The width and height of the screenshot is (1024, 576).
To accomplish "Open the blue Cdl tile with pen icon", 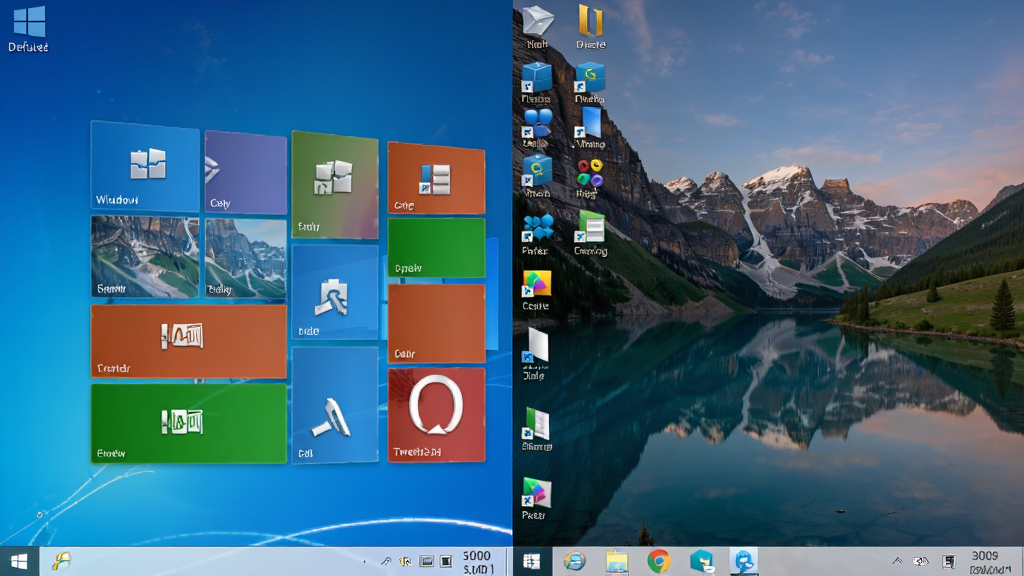I will pos(334,405).
